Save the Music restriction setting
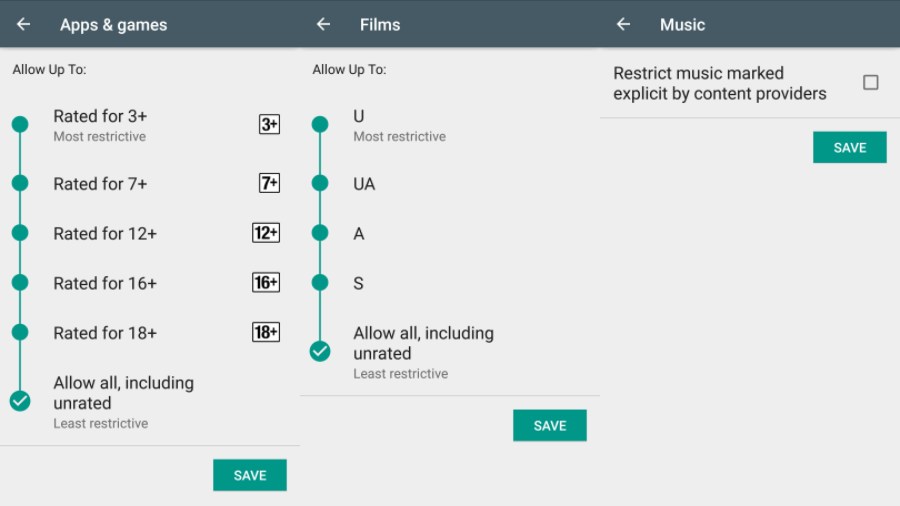Image resolution: width=900 pixels, height=506 pixels. coord(849,147)
